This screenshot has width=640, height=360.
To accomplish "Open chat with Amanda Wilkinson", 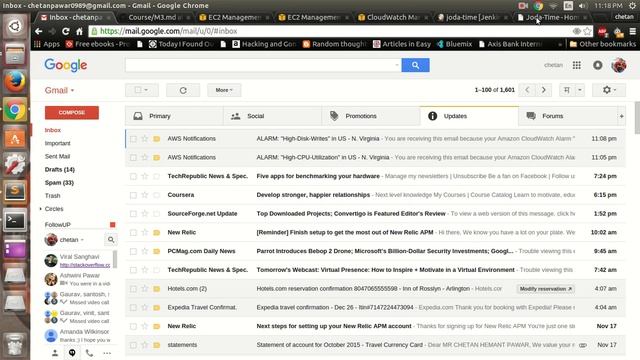I will click(x=78, y=336).
